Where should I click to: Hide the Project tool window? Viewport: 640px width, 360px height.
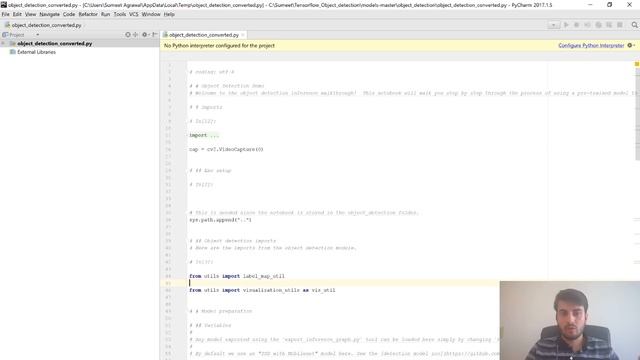pos(154,35)
